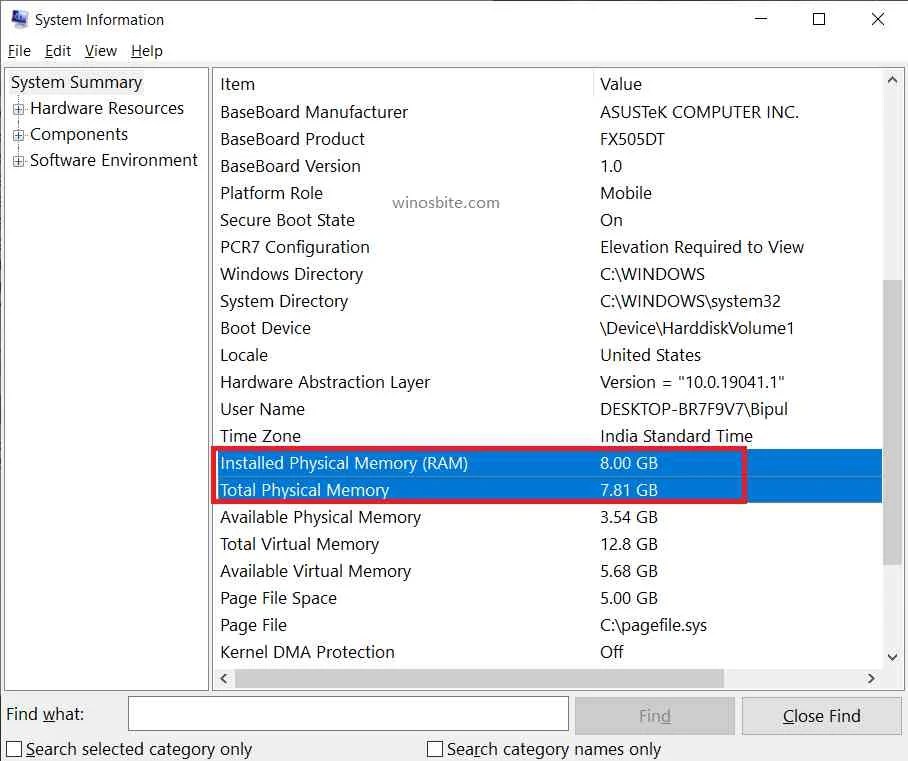Enable Search category names only
This screenshot has width=908, height=761.
(x=435, y=748)
